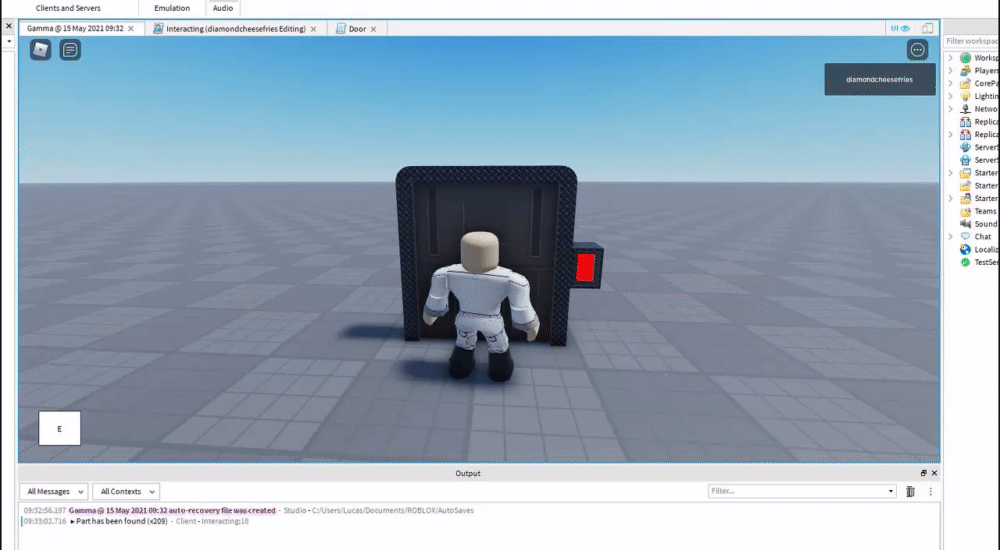Open the Interacting:18 source link in Output

coord(225,521)
